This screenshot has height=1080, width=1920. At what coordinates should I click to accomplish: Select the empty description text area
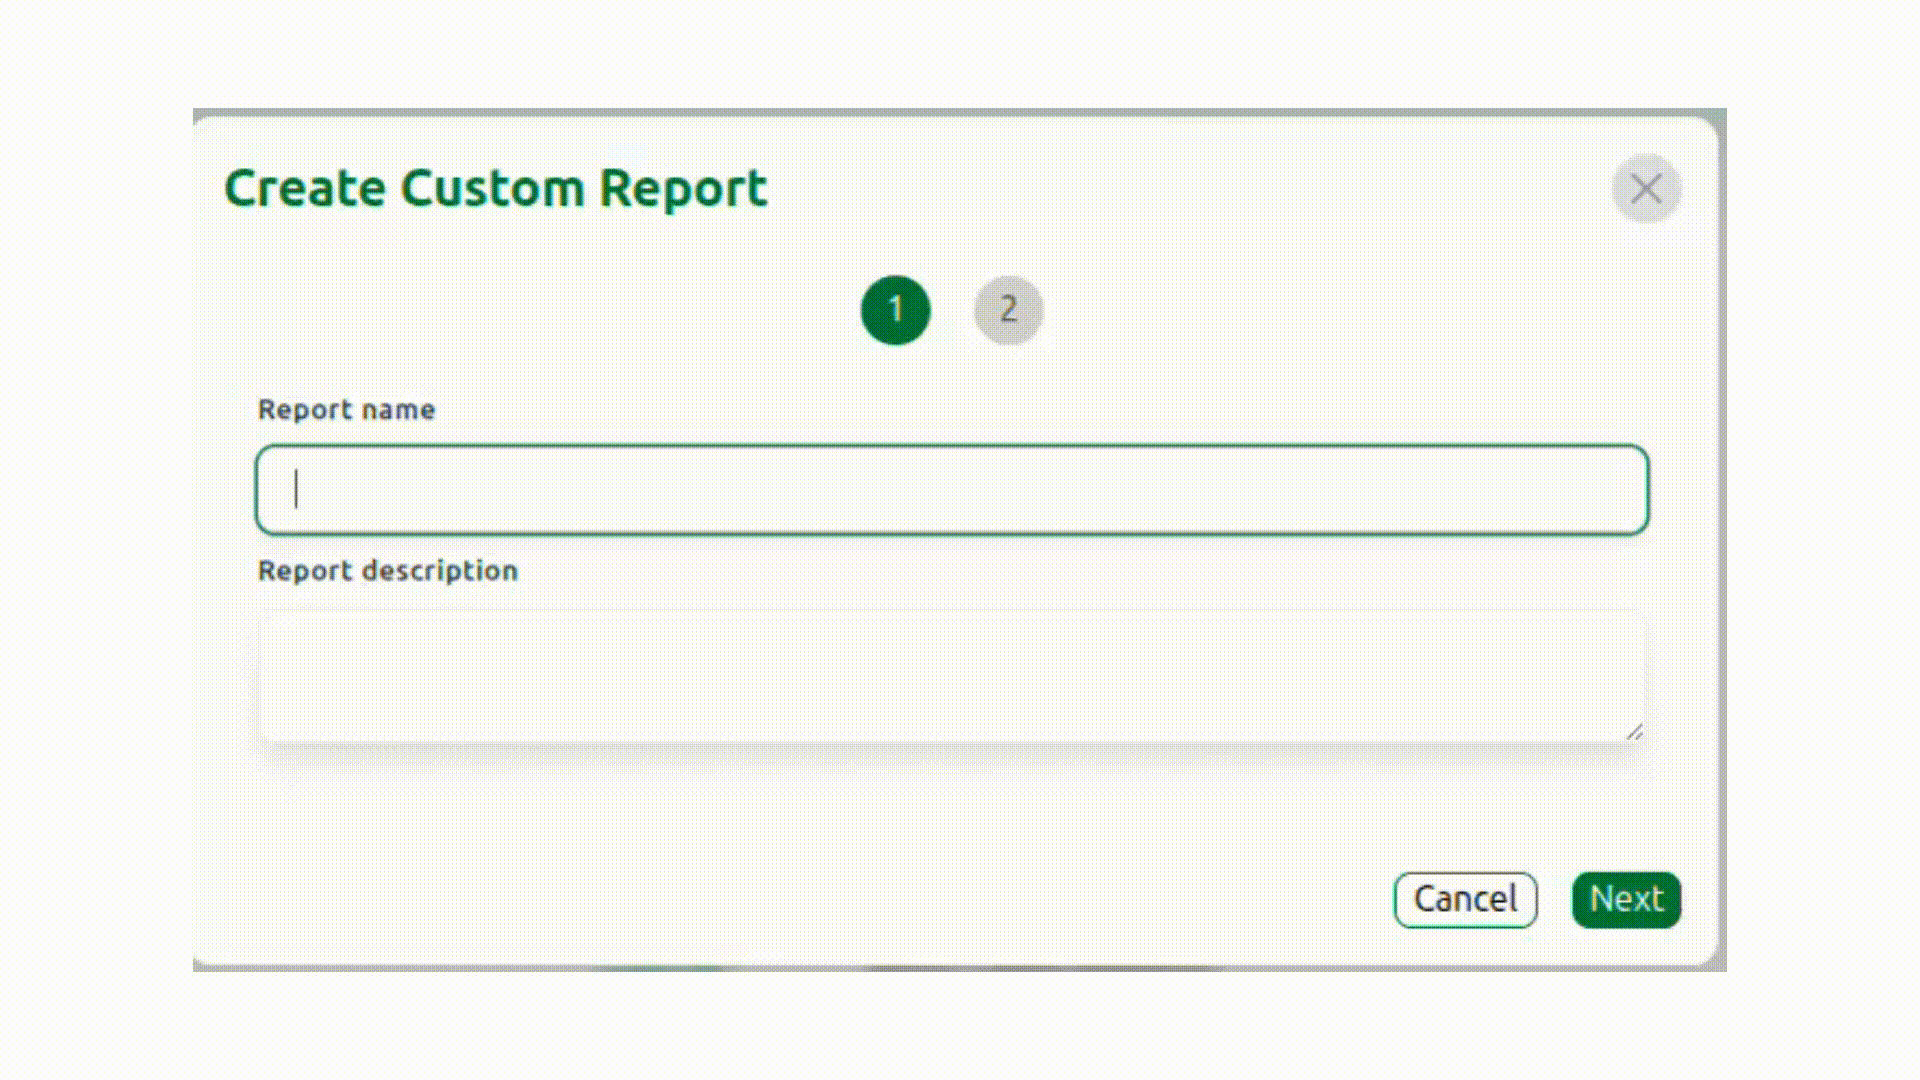click(951, 676)
